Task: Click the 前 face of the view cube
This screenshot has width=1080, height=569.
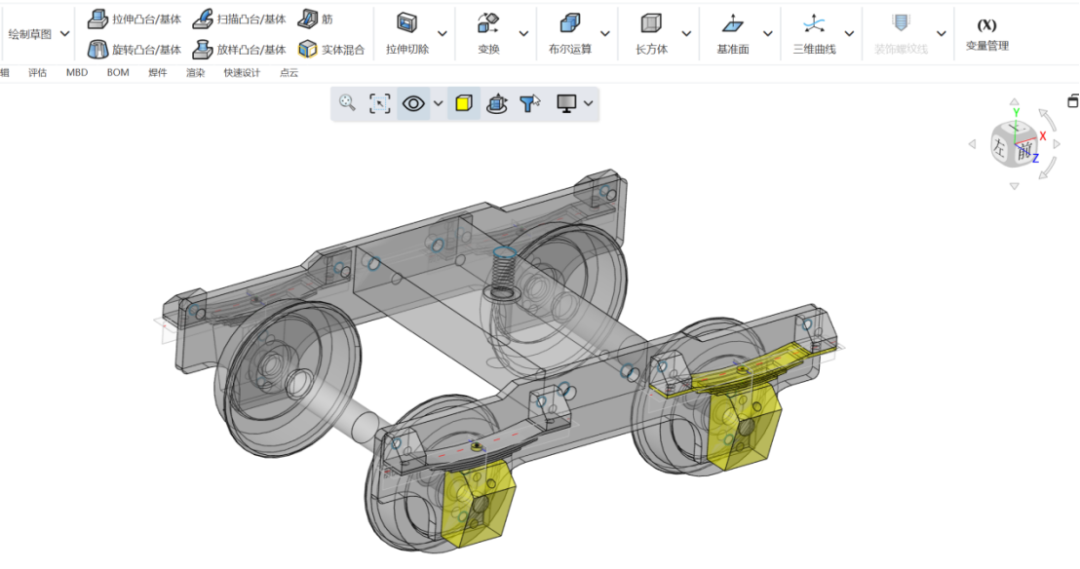Action: [x=1024, y=152]
